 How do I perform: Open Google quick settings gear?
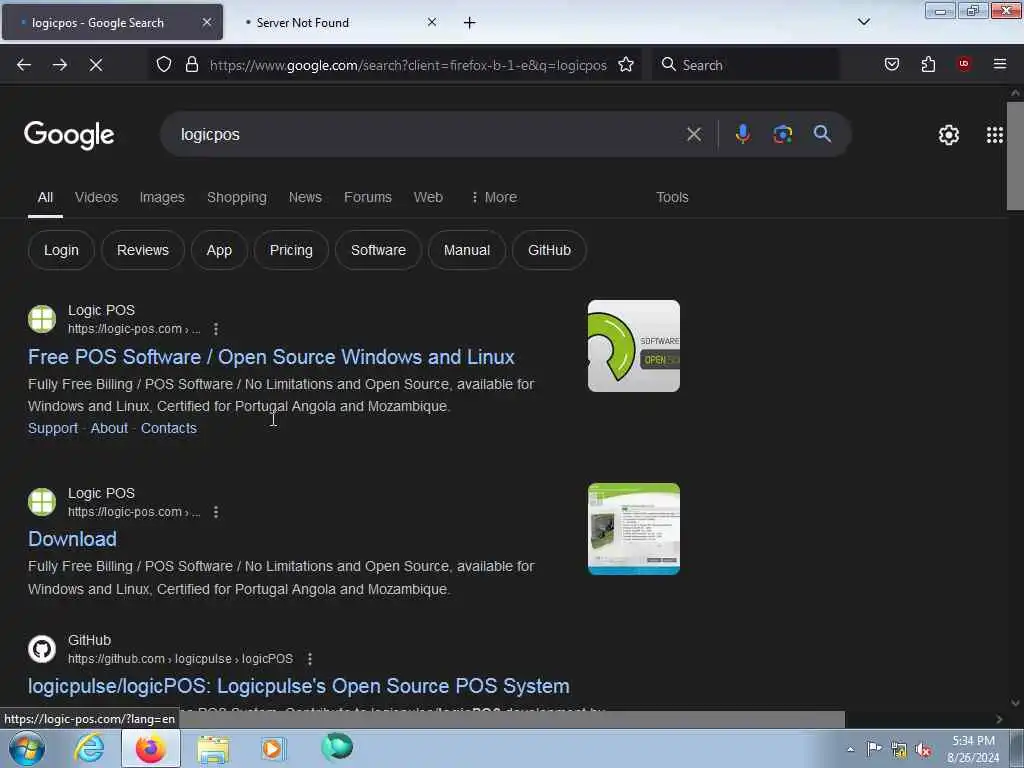948,135
